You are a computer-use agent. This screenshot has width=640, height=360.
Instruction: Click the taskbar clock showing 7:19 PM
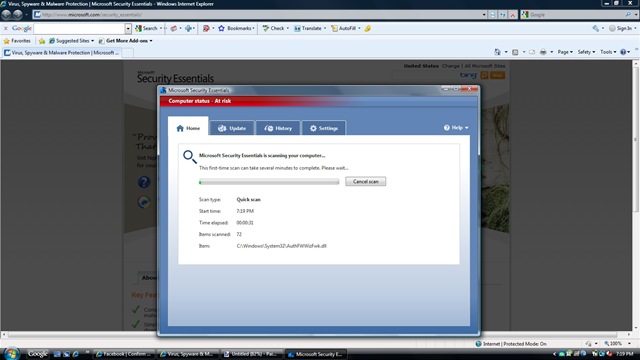click(624, 354)
